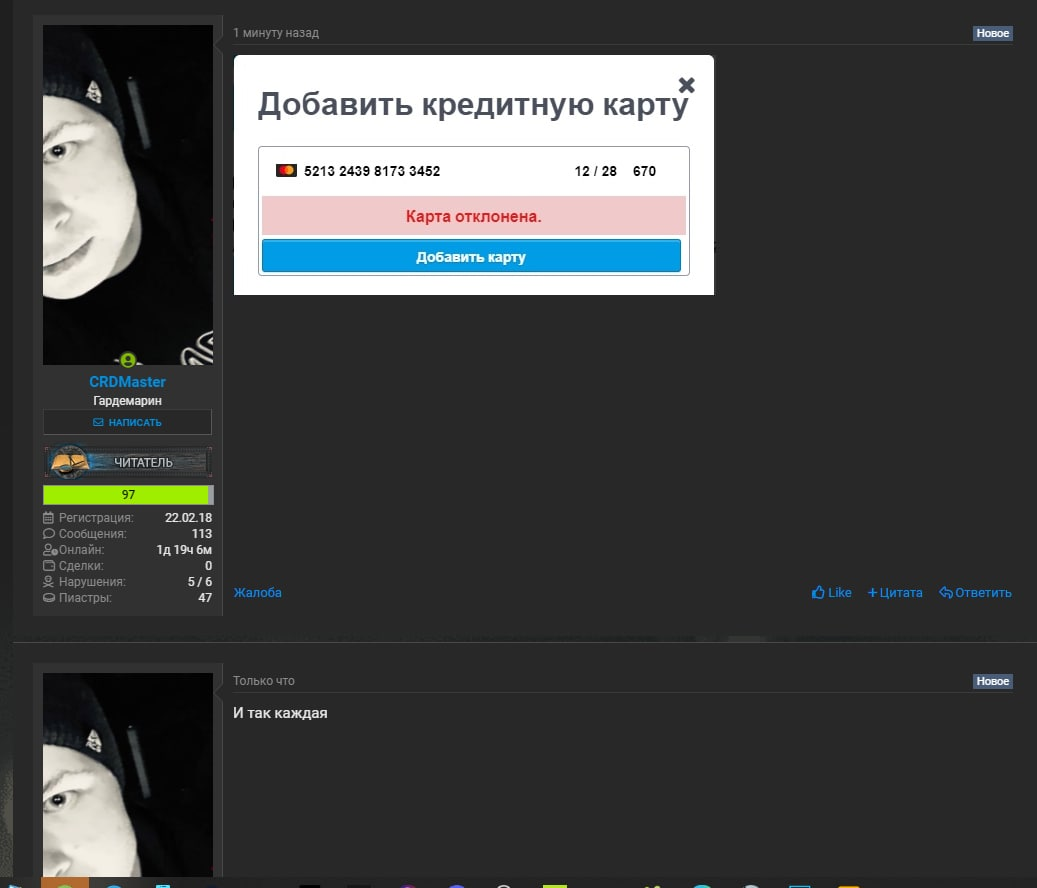Click +Цитата to quote the post
The width and height of the screenshot is (1037, 888).
pyautogui.click(x=895, y=592)
